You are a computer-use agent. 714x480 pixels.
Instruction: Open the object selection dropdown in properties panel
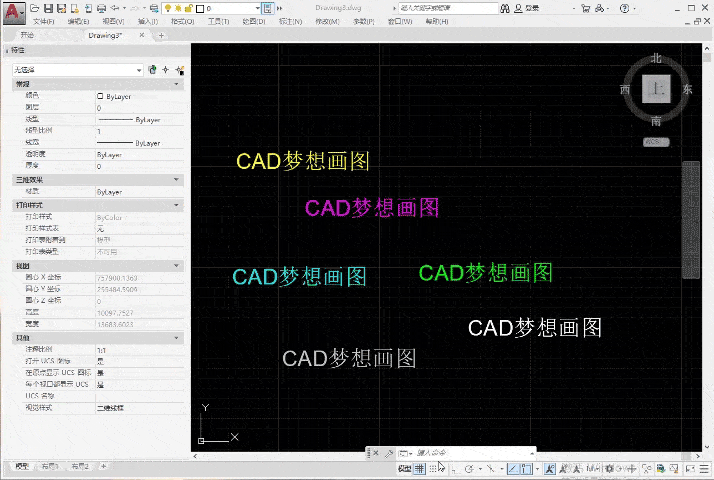(x=77, y=70)
